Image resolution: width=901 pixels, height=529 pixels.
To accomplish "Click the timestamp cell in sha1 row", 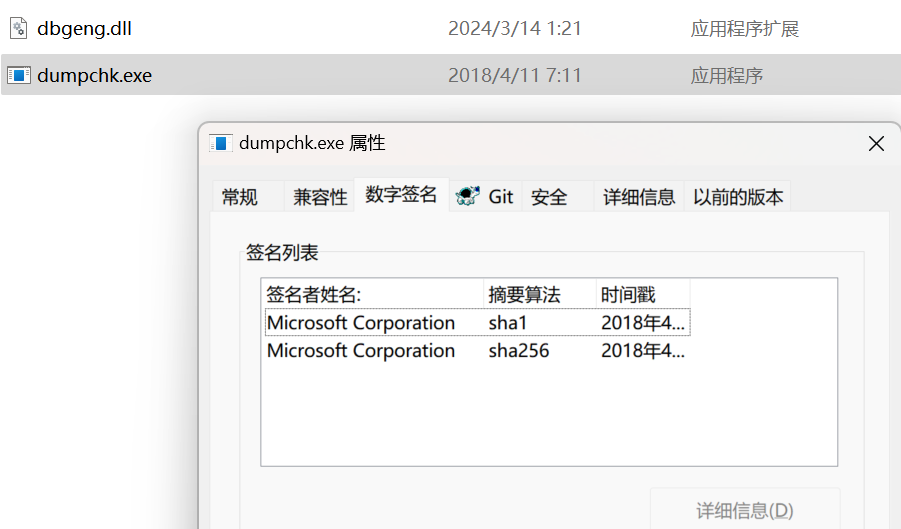I will tap(642, 323).
